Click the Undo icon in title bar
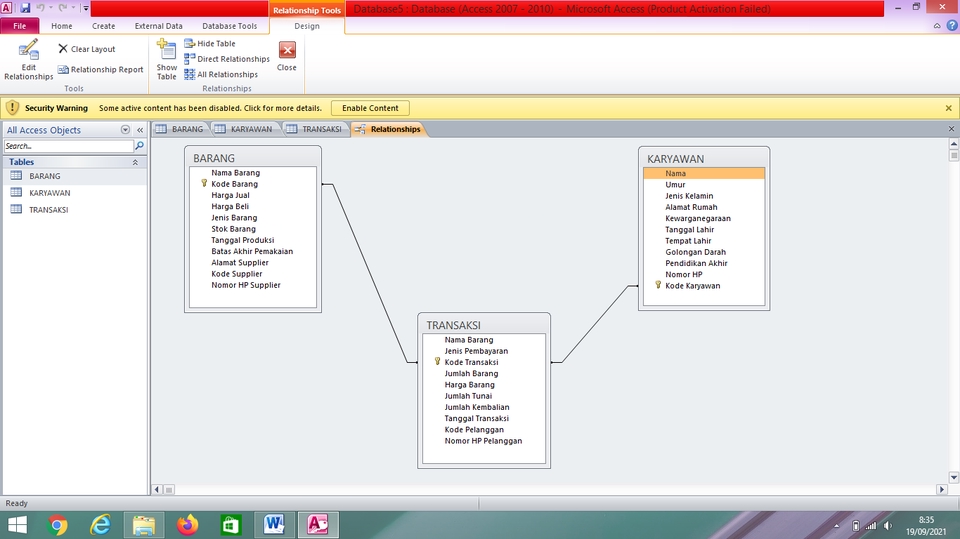The width and height of the screenshot is (960, 539). click(40, 8)
